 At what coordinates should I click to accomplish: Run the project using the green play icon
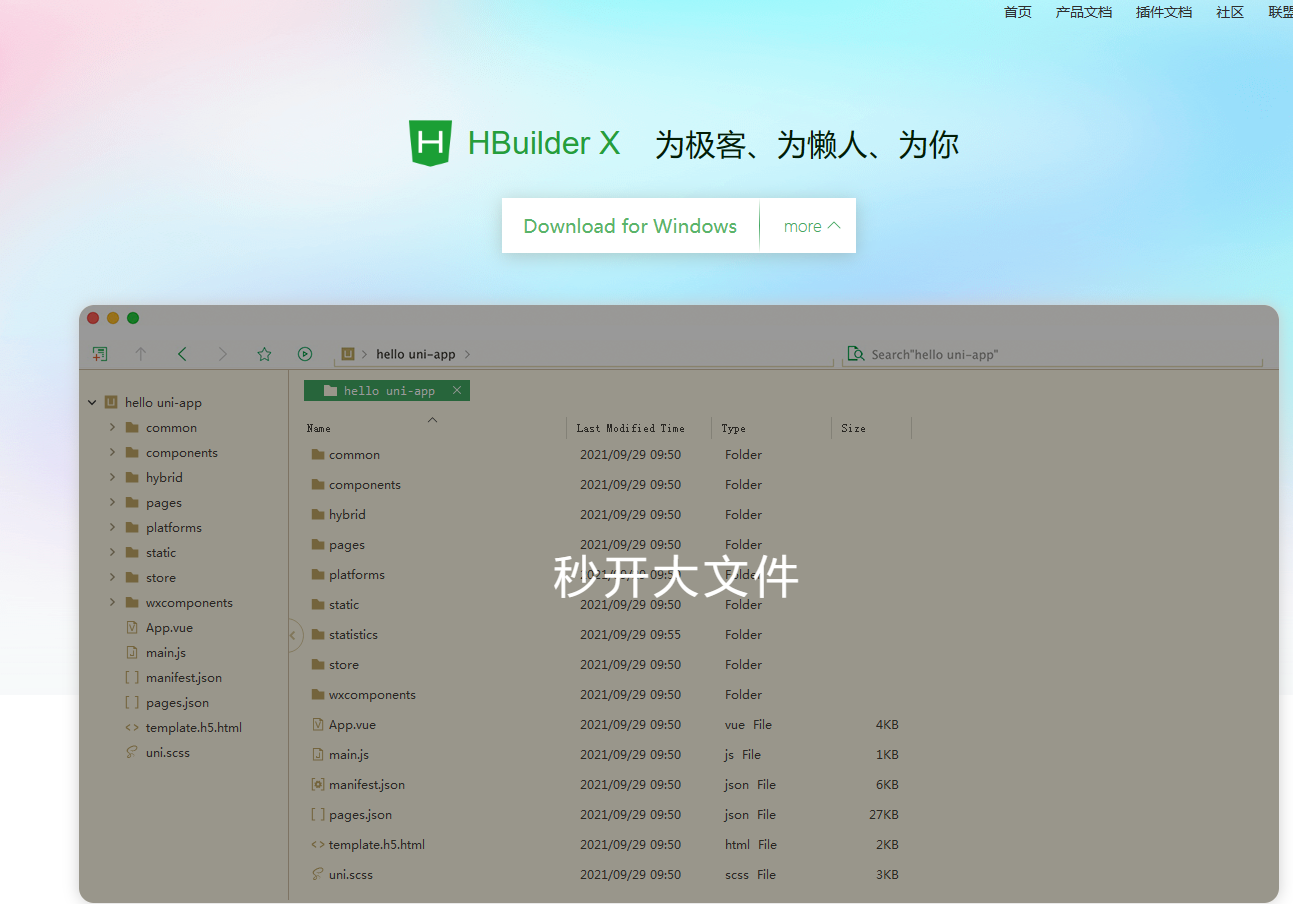[x=304, y=353]
